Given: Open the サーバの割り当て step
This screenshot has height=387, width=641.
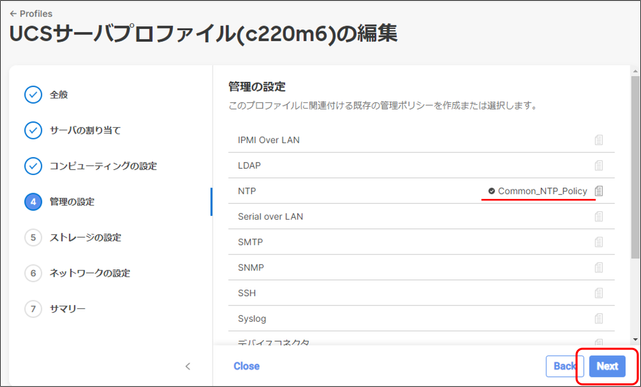Looking at the screenshot, I should pyautogui.click(x=85, y=130).
